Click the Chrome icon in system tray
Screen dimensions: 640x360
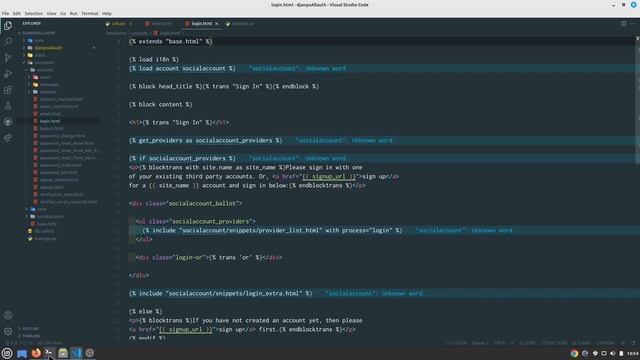pyautogui.click(x=574, y=353)
